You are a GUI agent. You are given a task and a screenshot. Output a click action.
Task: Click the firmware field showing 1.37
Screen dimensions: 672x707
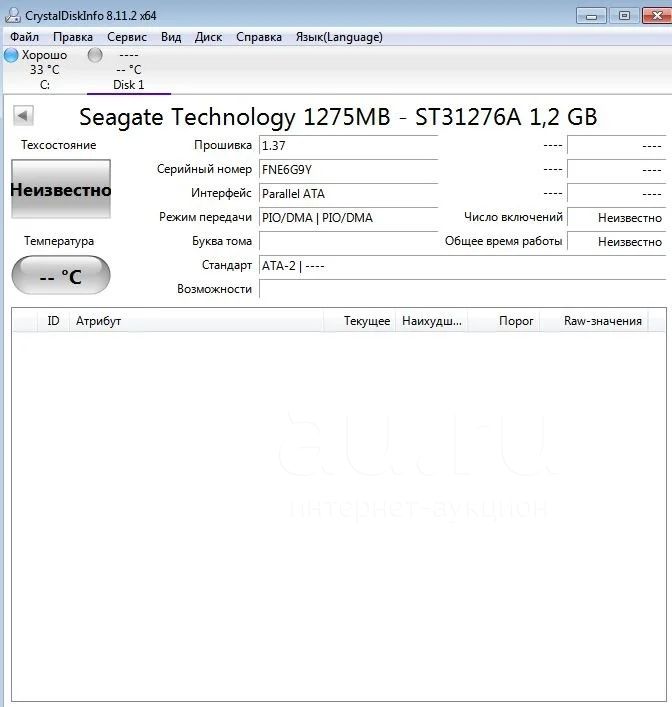click(x=348, y=146)
